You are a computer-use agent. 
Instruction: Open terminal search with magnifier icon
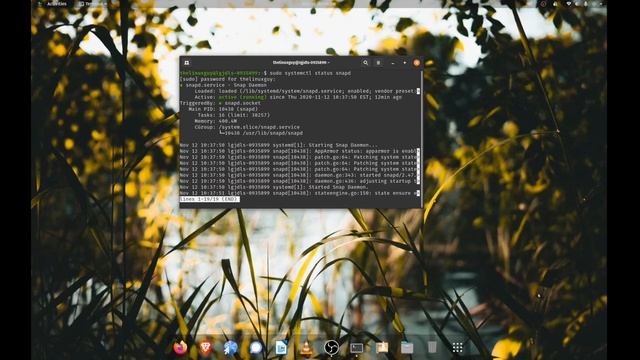click(x=365, y=63)
